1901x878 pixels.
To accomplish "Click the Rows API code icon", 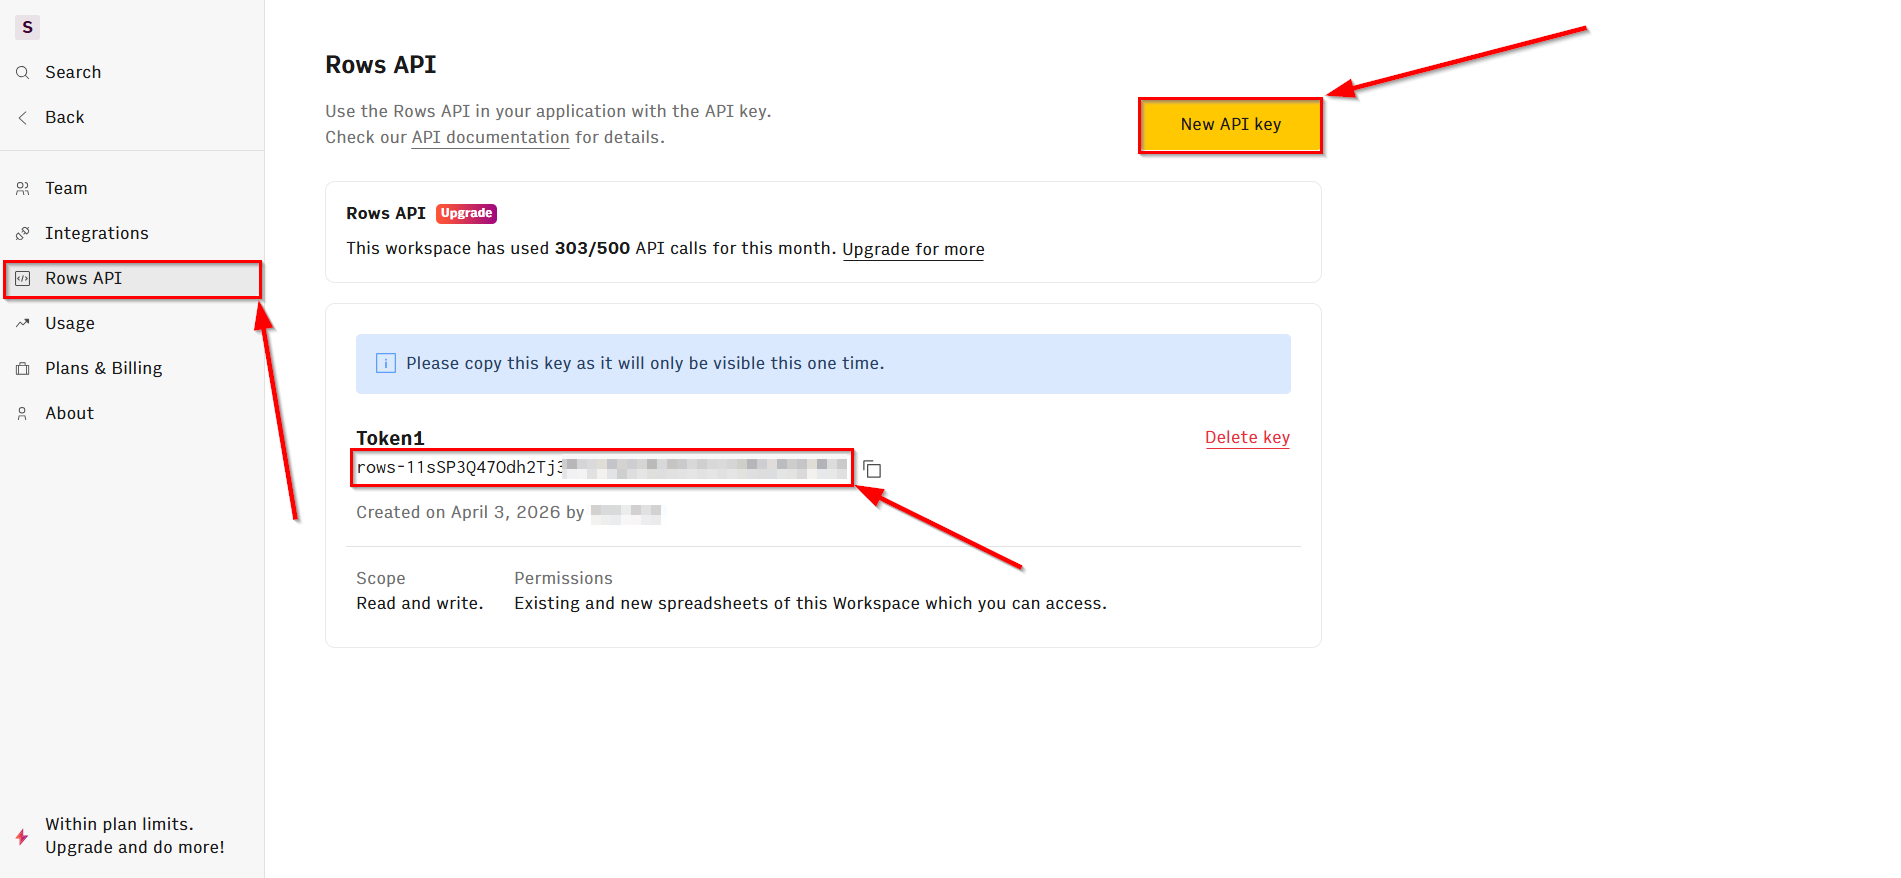I will point(23,278).
